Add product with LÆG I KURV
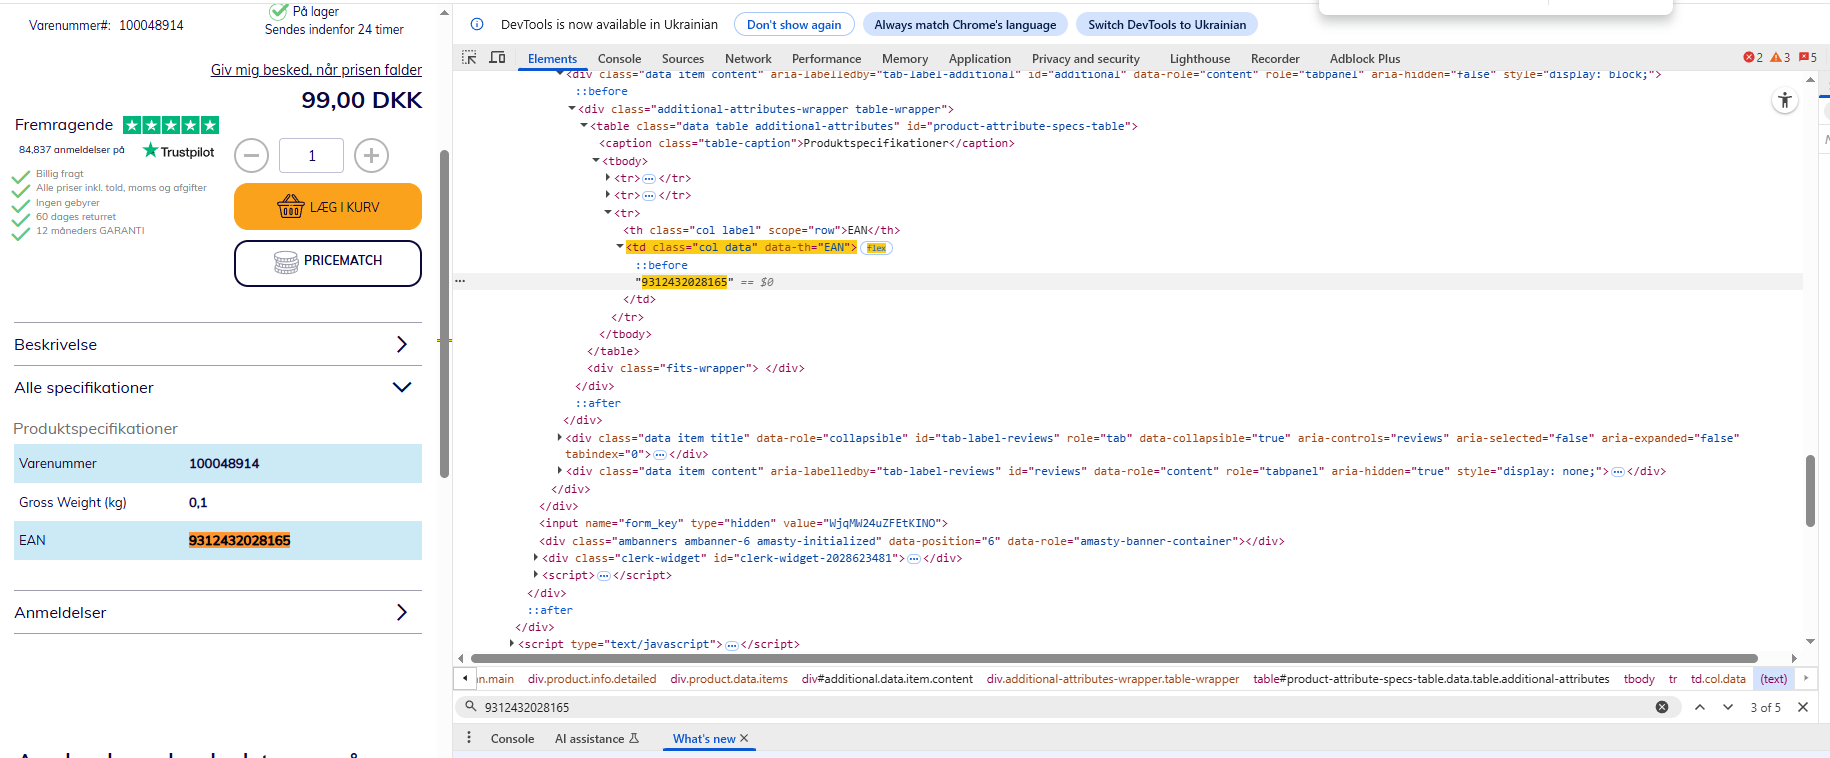The image size is (1830, 758). tap(328, 207)
